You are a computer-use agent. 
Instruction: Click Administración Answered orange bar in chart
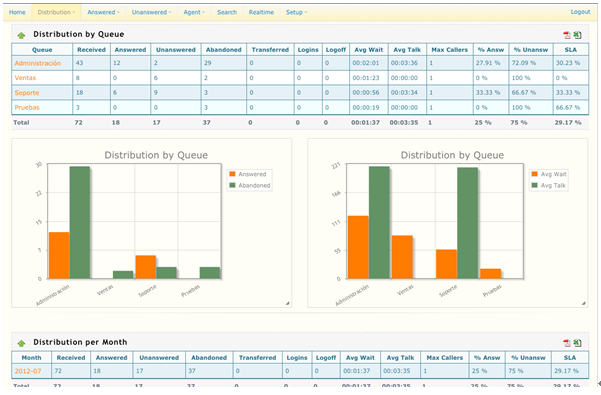[59, 256]
